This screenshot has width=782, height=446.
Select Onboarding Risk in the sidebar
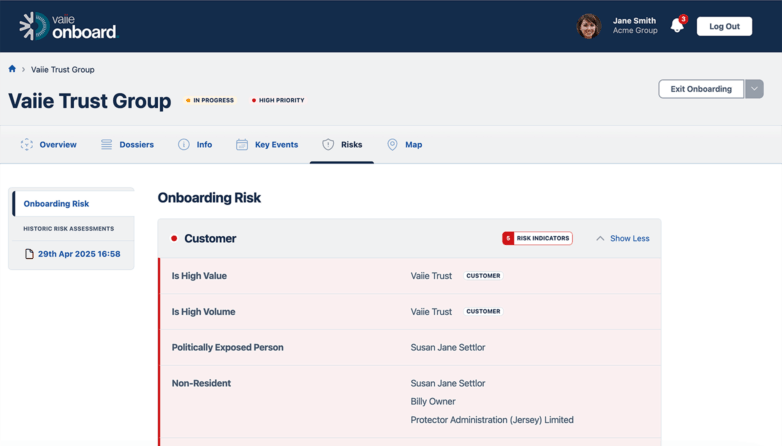click(57, 204)
